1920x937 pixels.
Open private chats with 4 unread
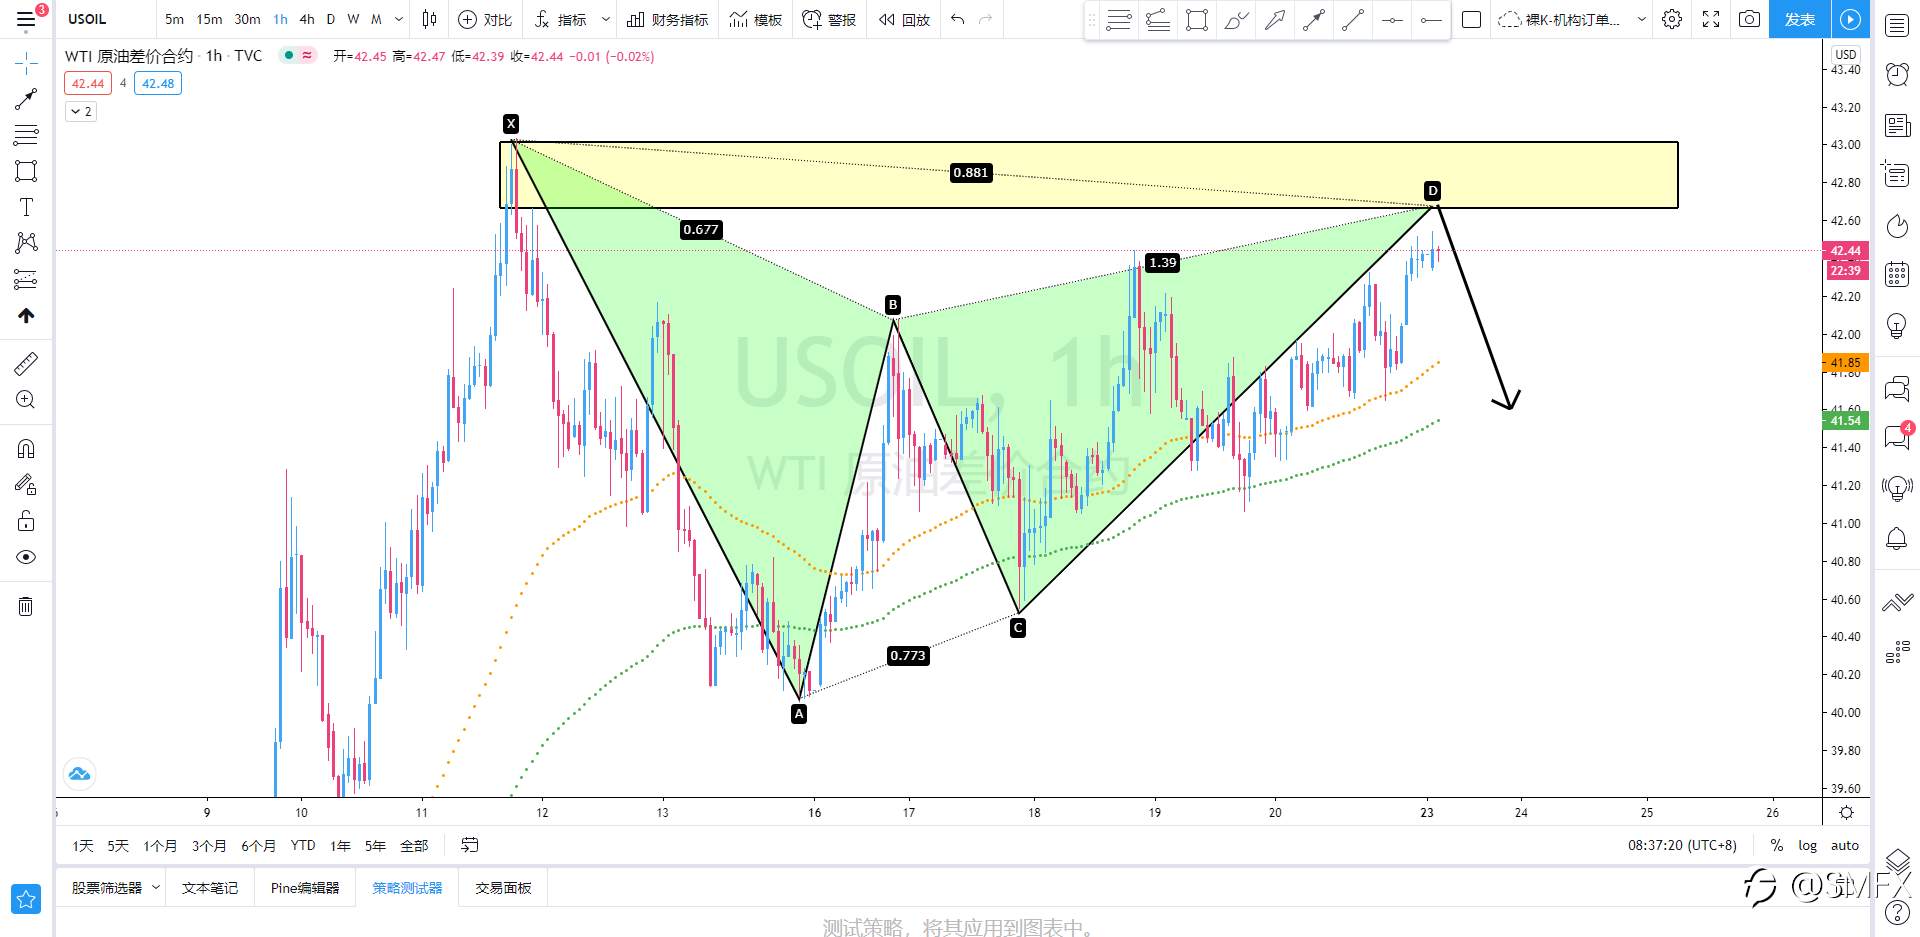point(1897,436)
